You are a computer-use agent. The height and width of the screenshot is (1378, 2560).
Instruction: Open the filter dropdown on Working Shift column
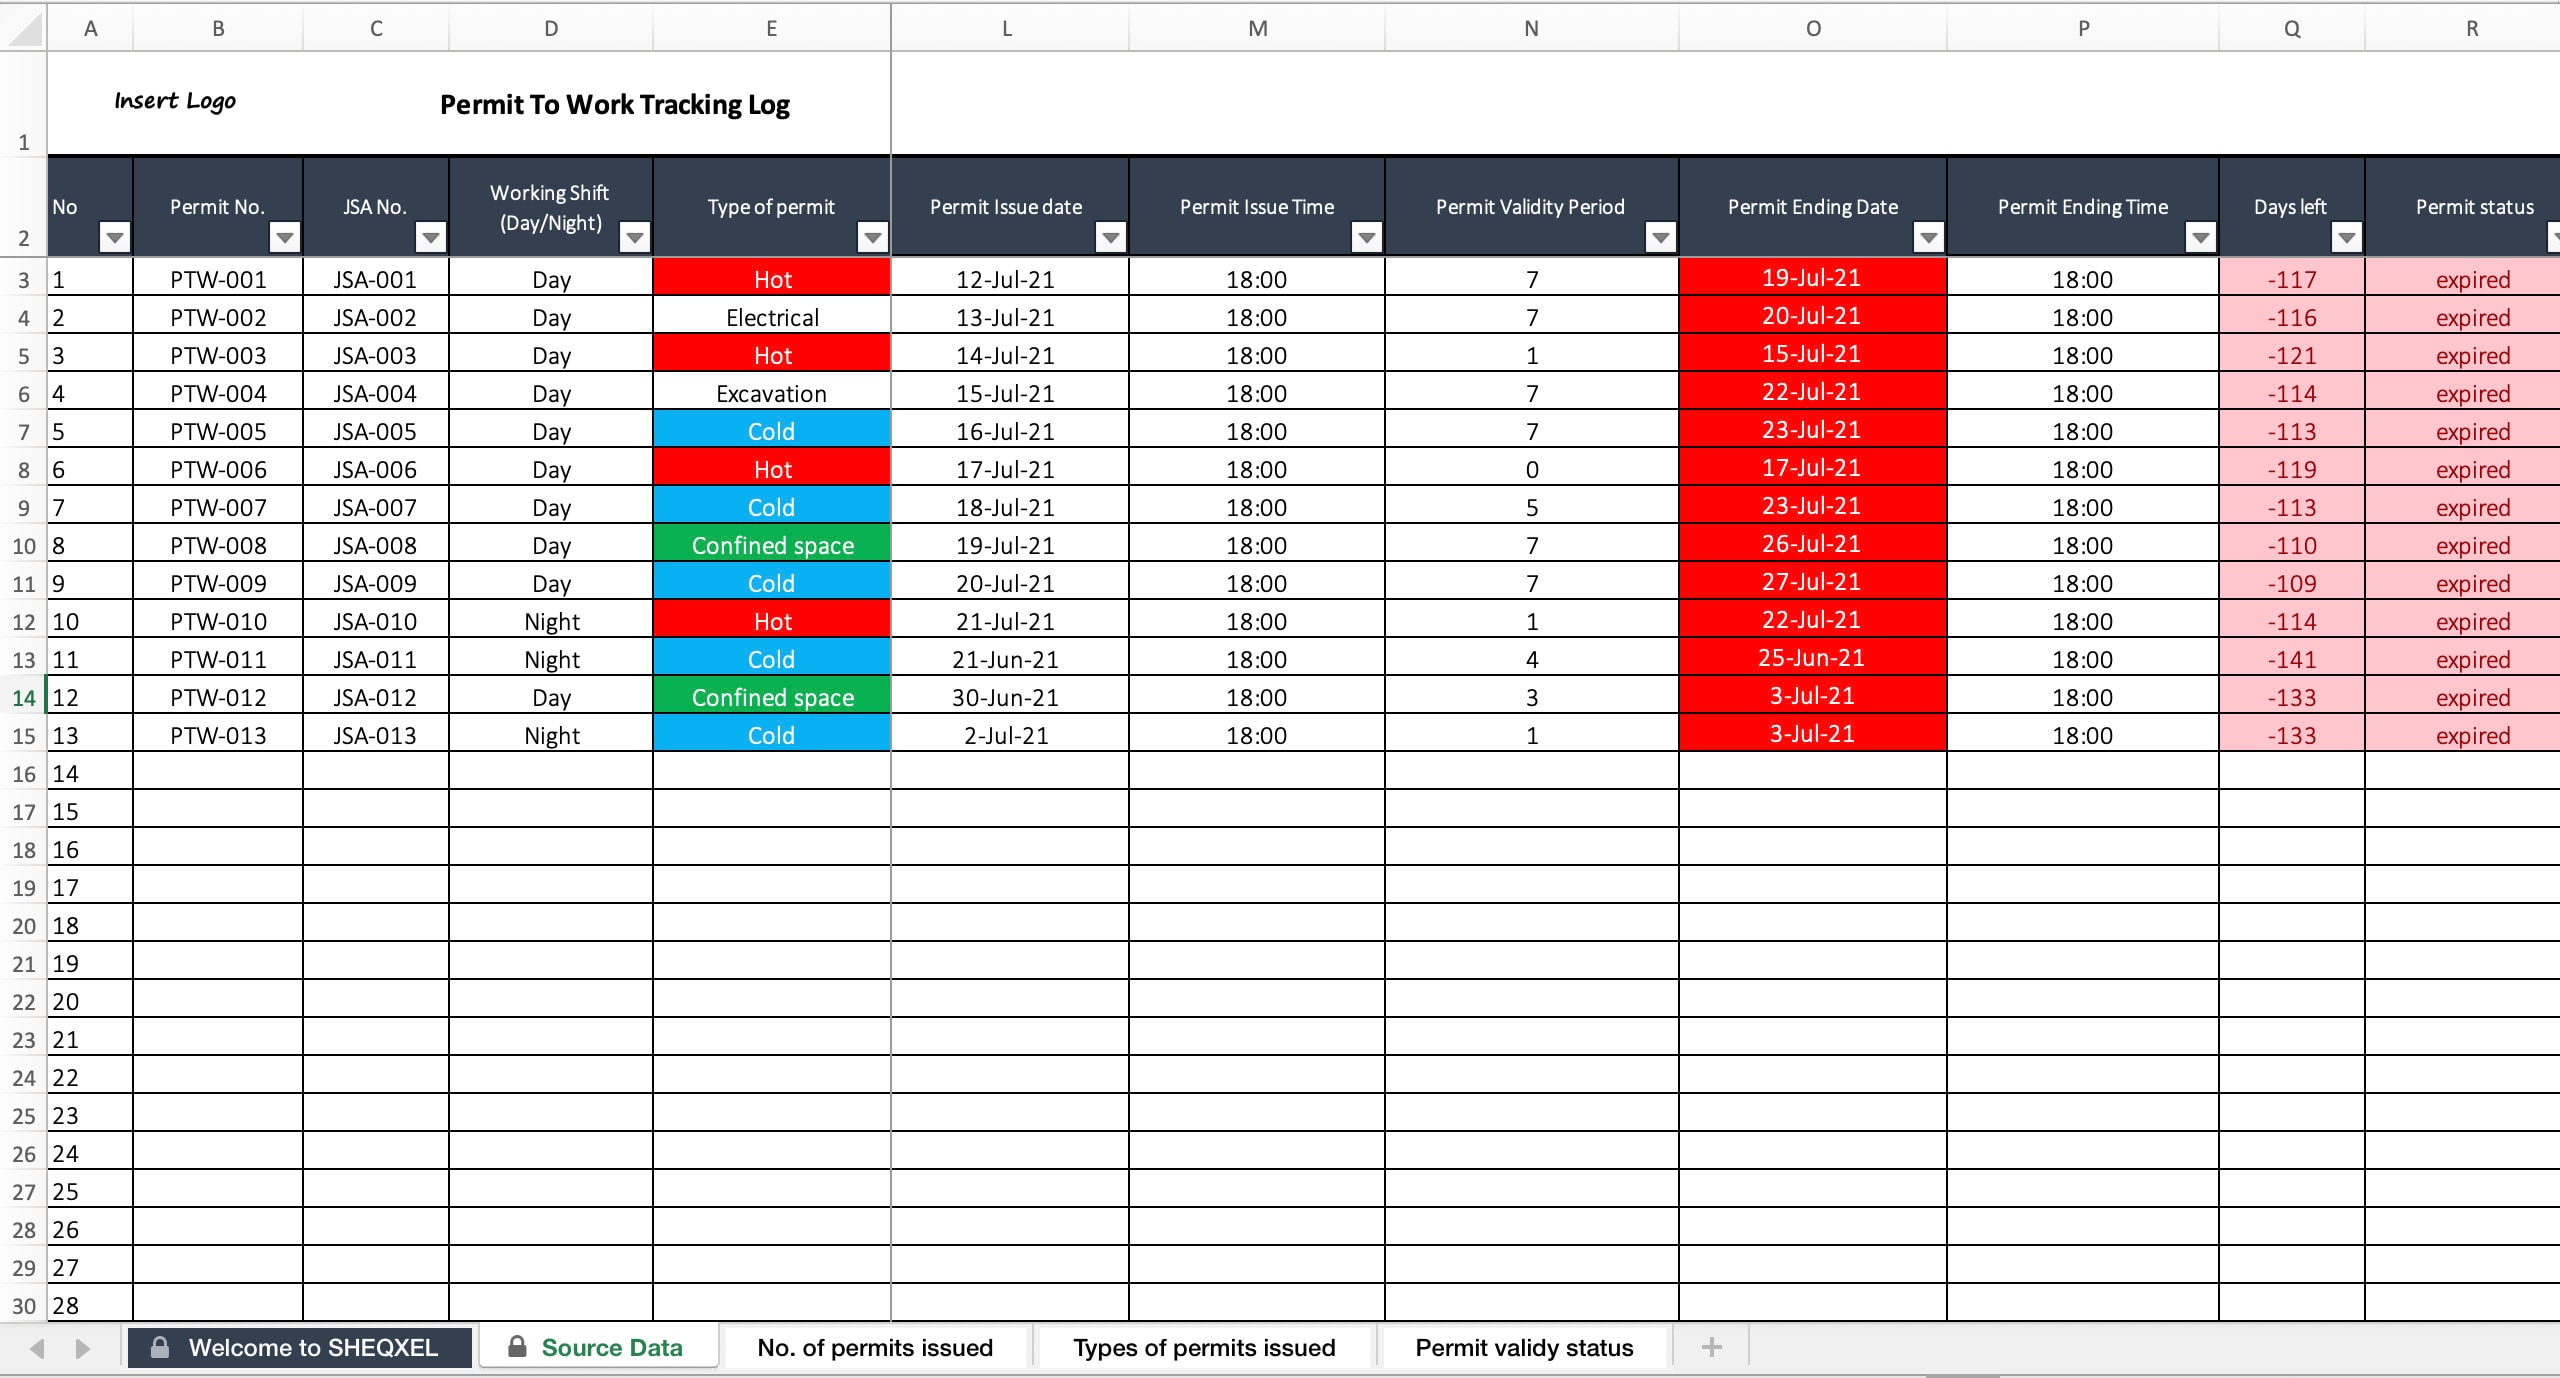point(633,239)
